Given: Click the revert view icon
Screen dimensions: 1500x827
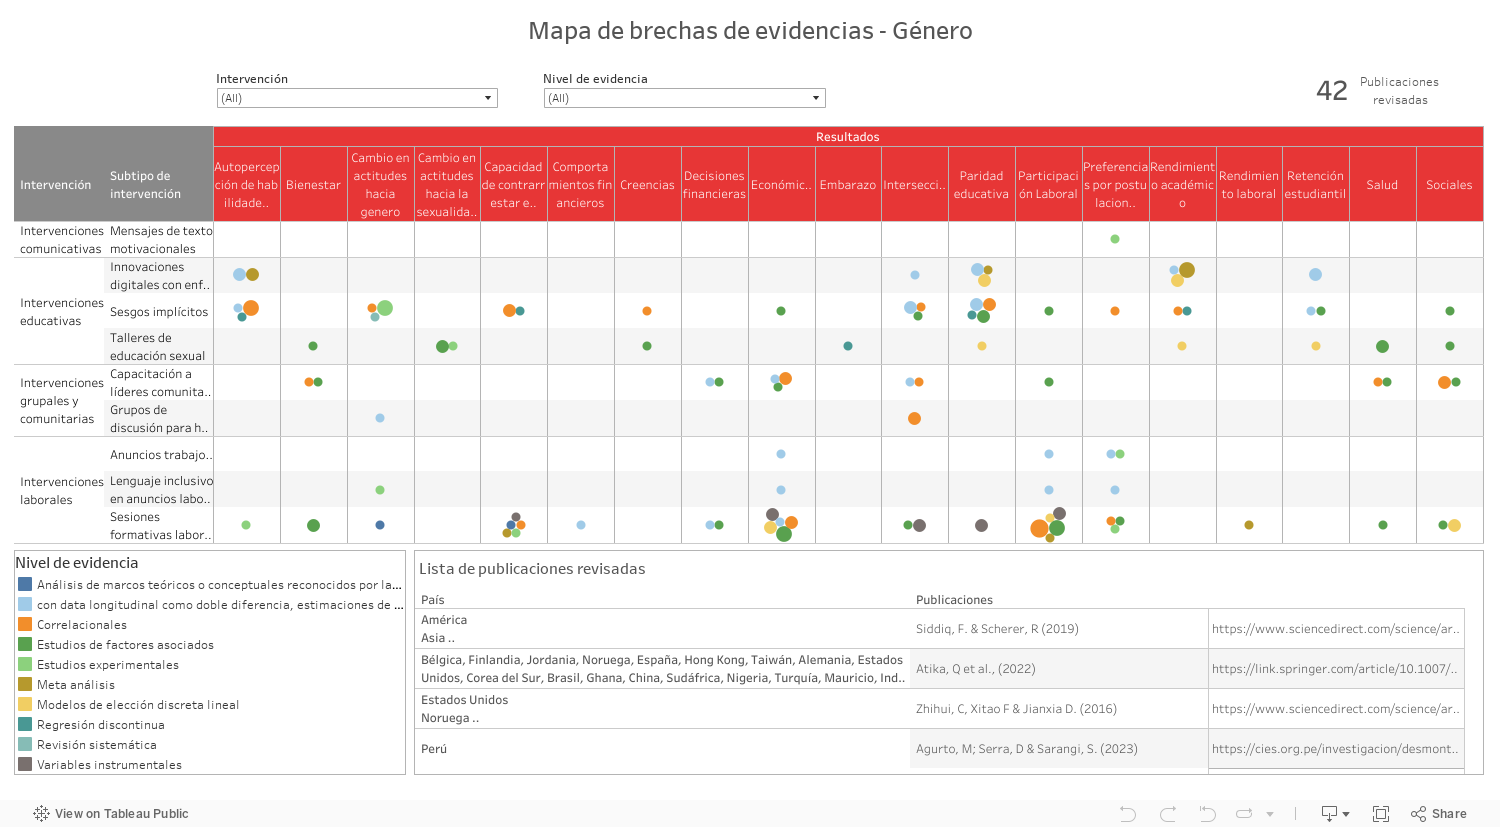Looking at the screenshot, I should point(1207,814).
